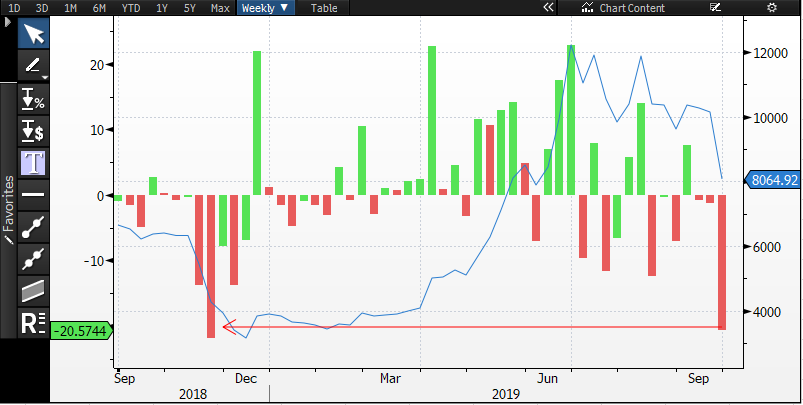Choose the pencil annotation tool

tap(34, 66)
